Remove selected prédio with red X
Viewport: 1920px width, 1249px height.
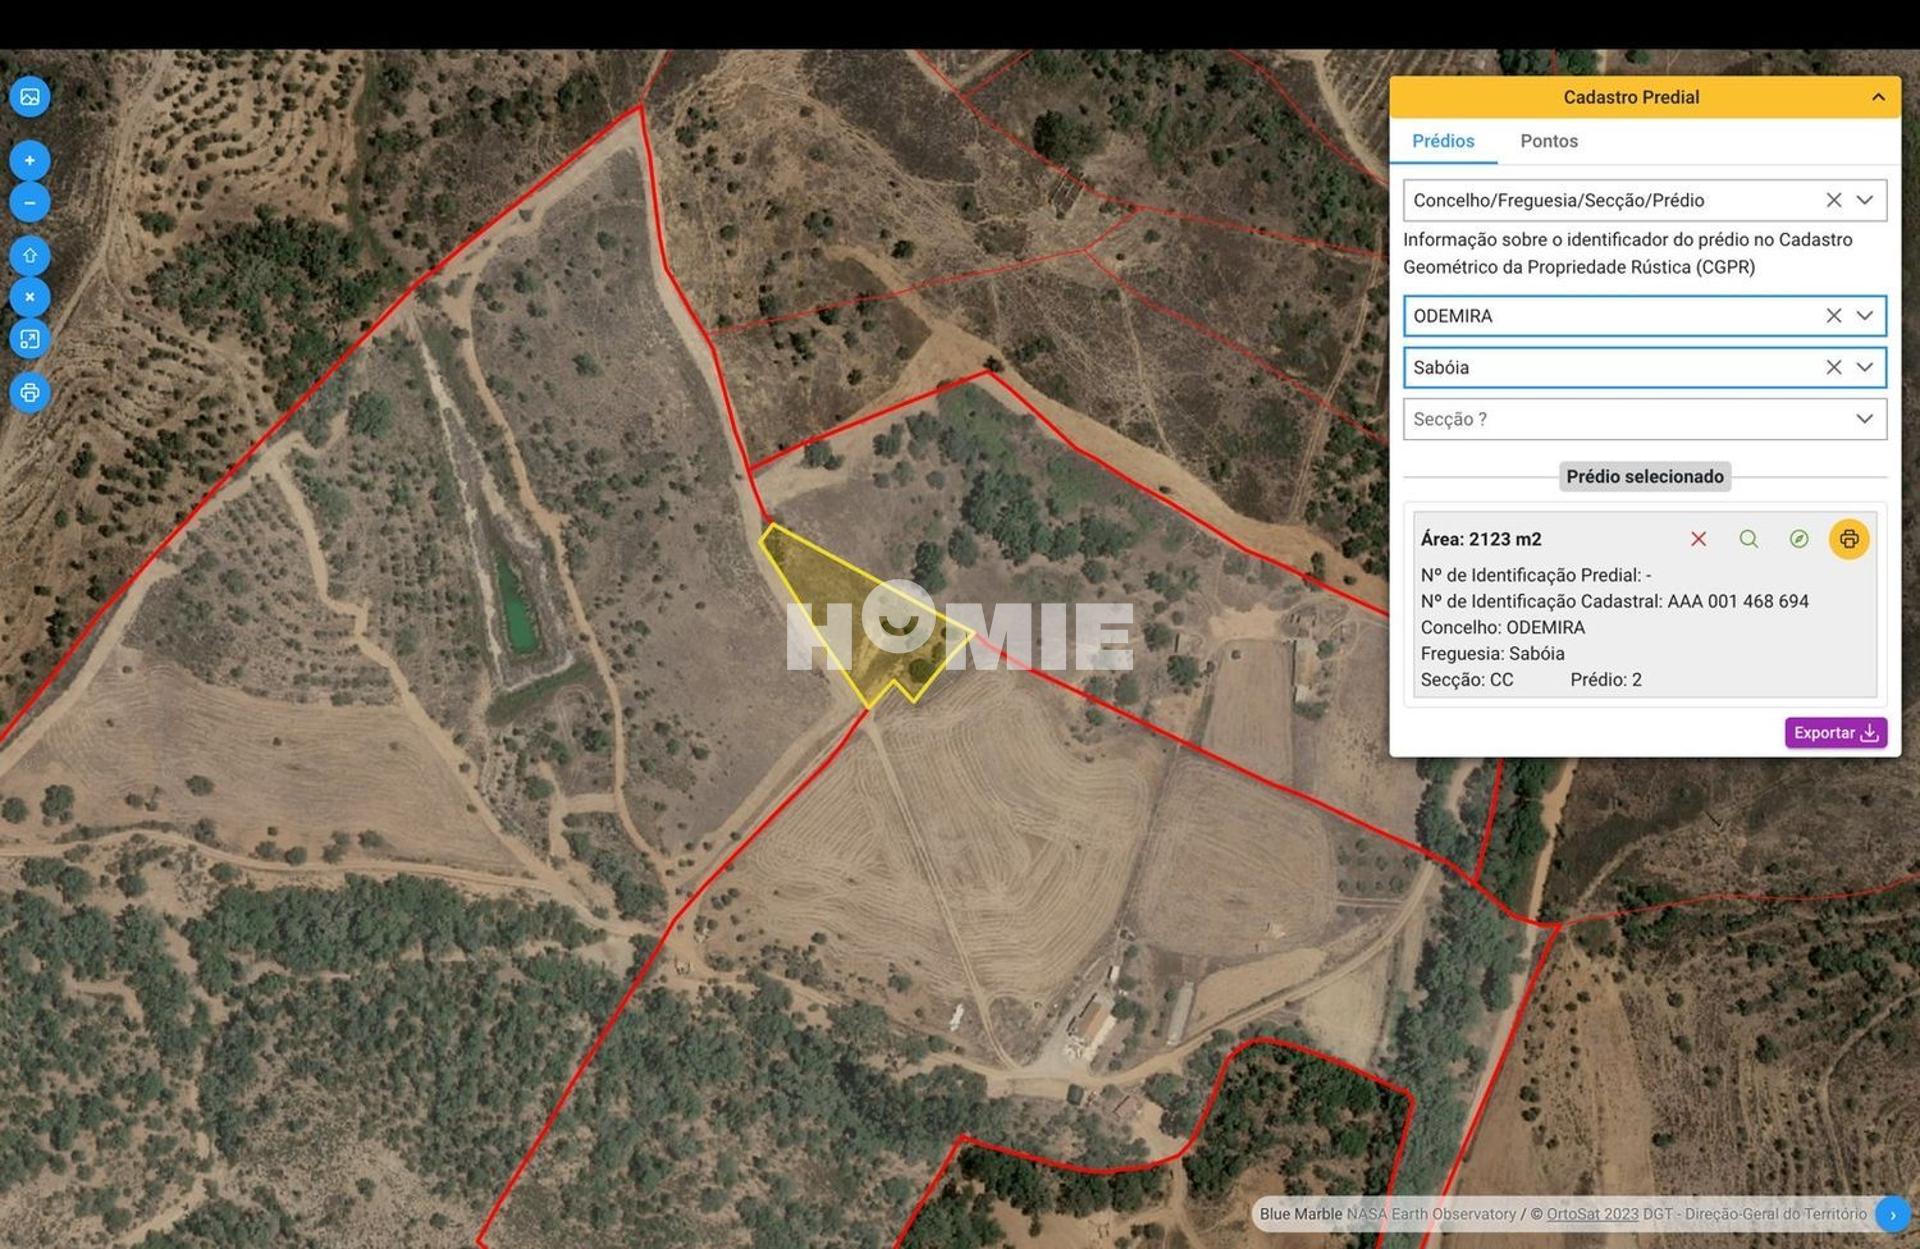[1698, 539]
